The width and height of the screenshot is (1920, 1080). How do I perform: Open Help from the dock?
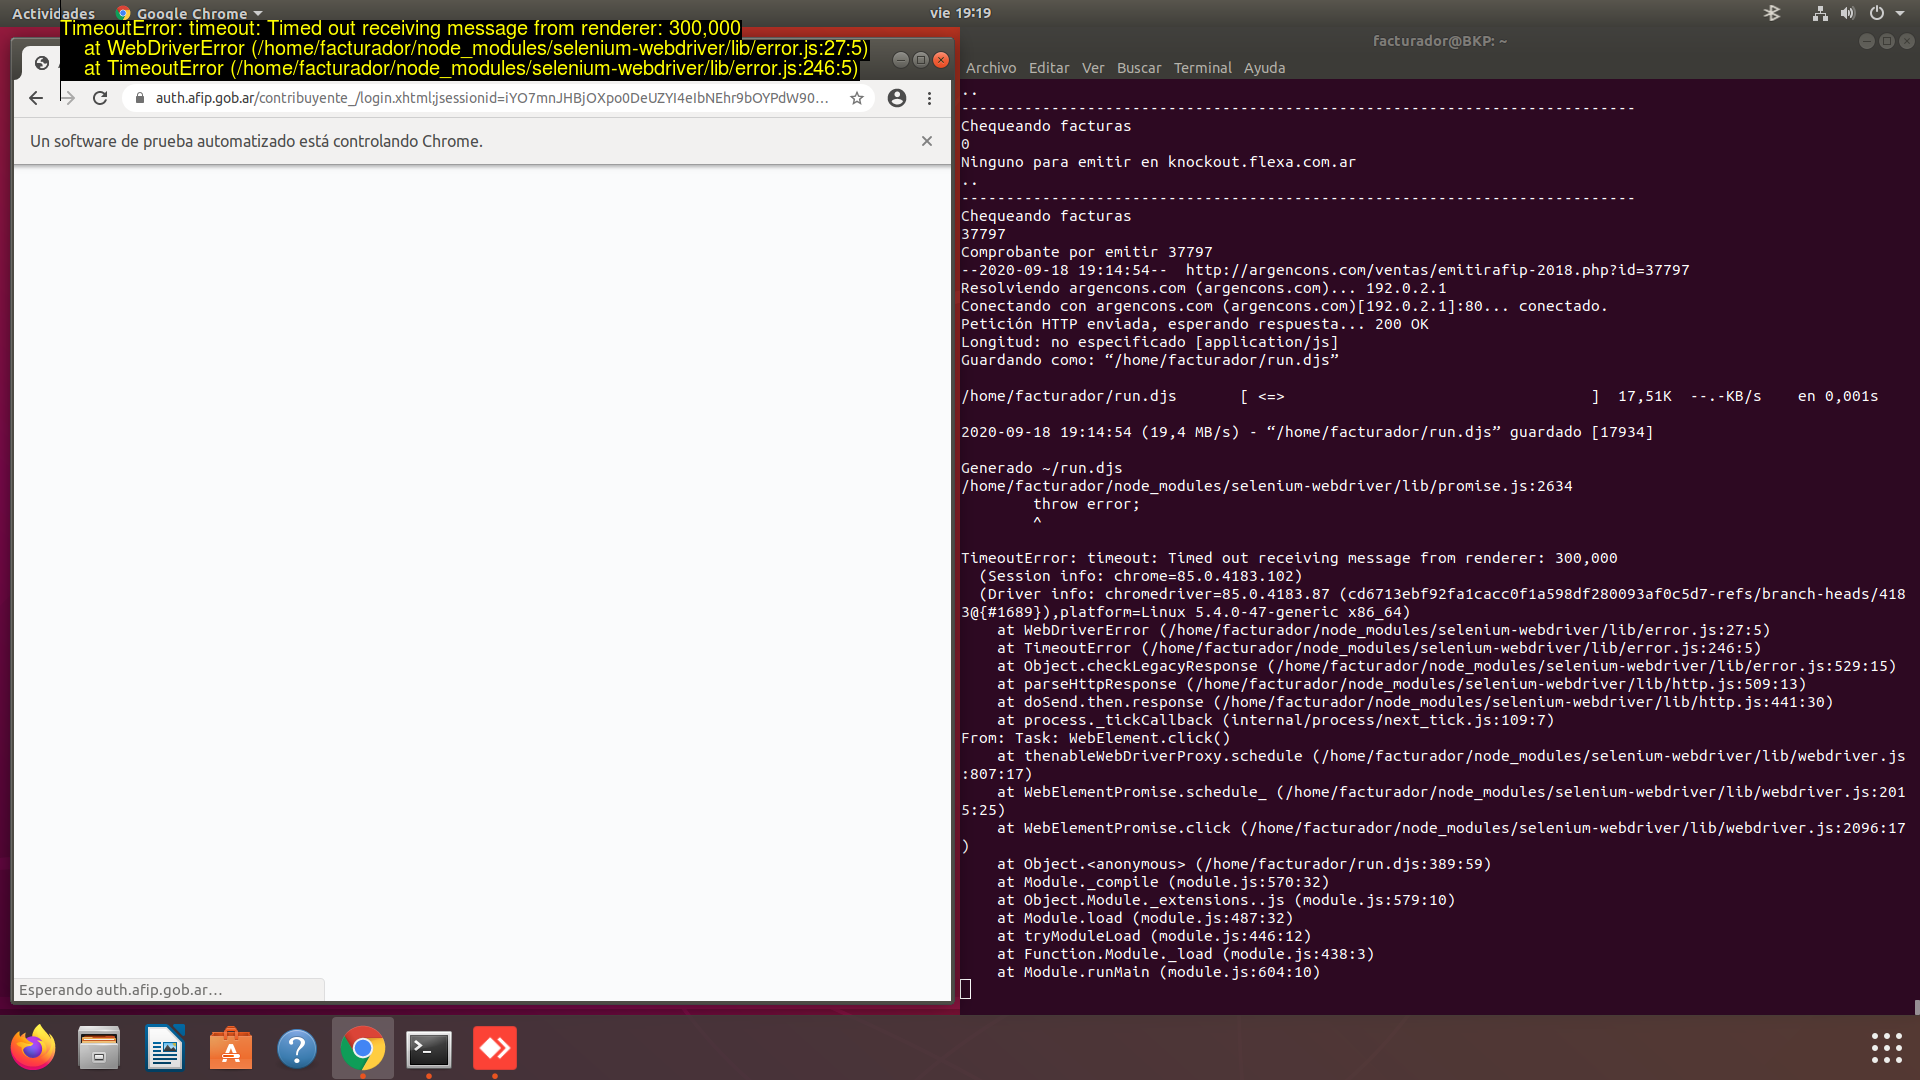click(297, 1048)
